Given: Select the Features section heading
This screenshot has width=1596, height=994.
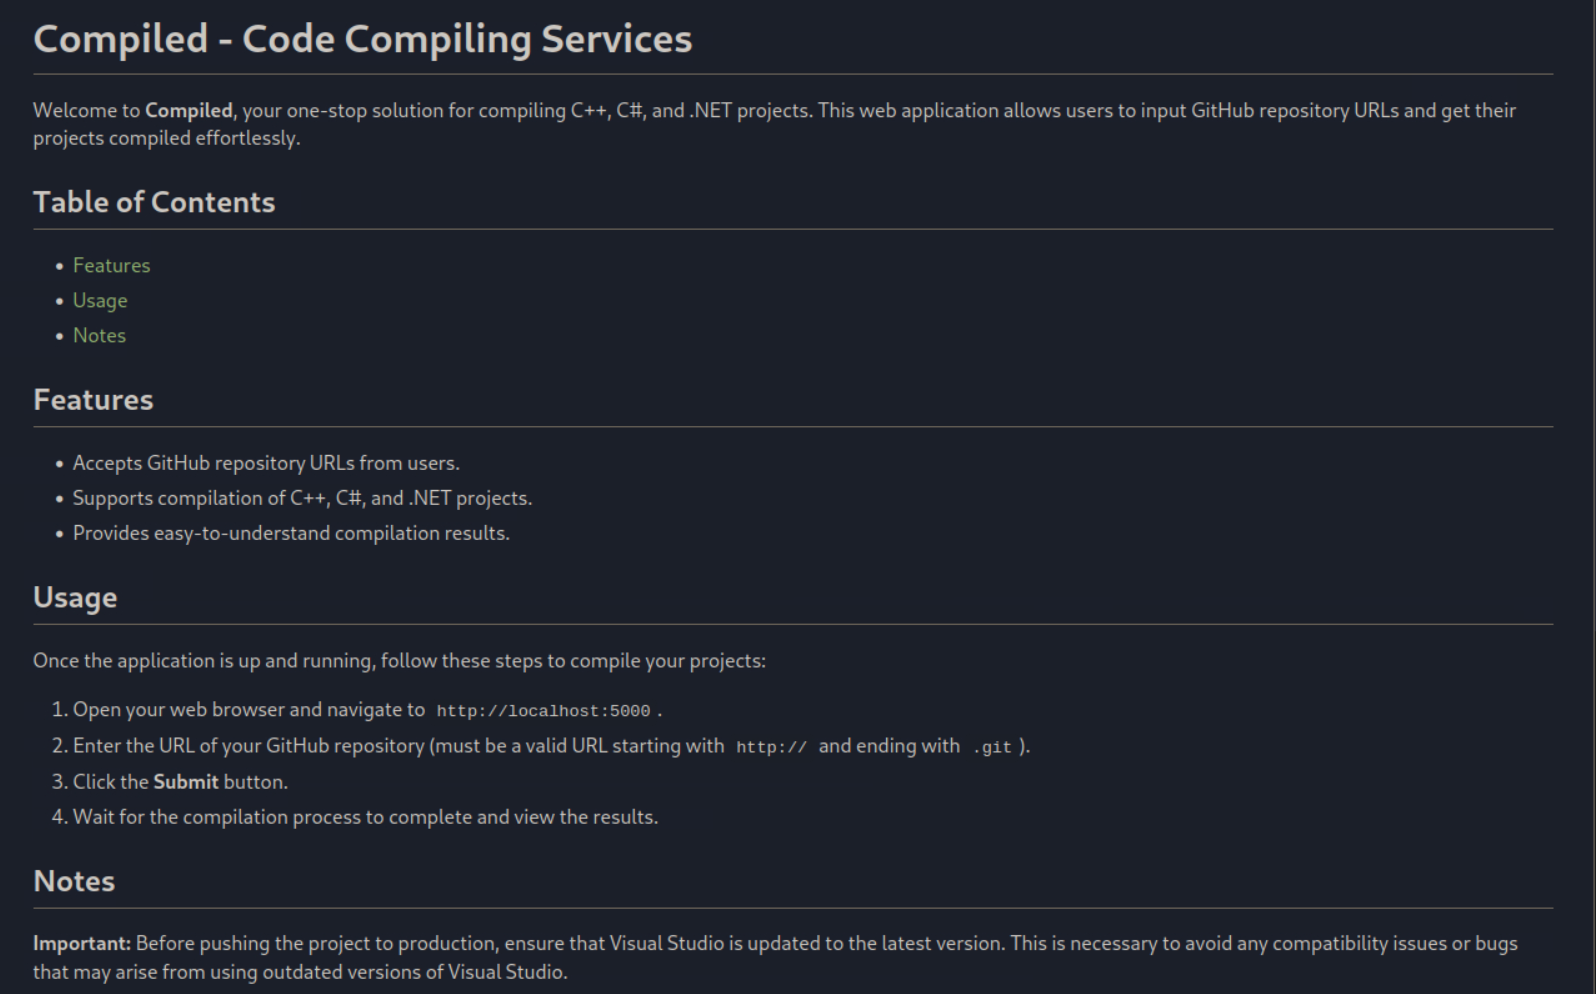Looking at the screenshot, I should [x=93, y=400].
